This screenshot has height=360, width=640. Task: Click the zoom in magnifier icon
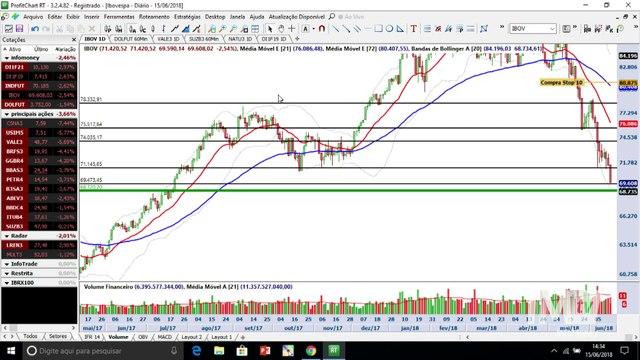coord(222,29)
